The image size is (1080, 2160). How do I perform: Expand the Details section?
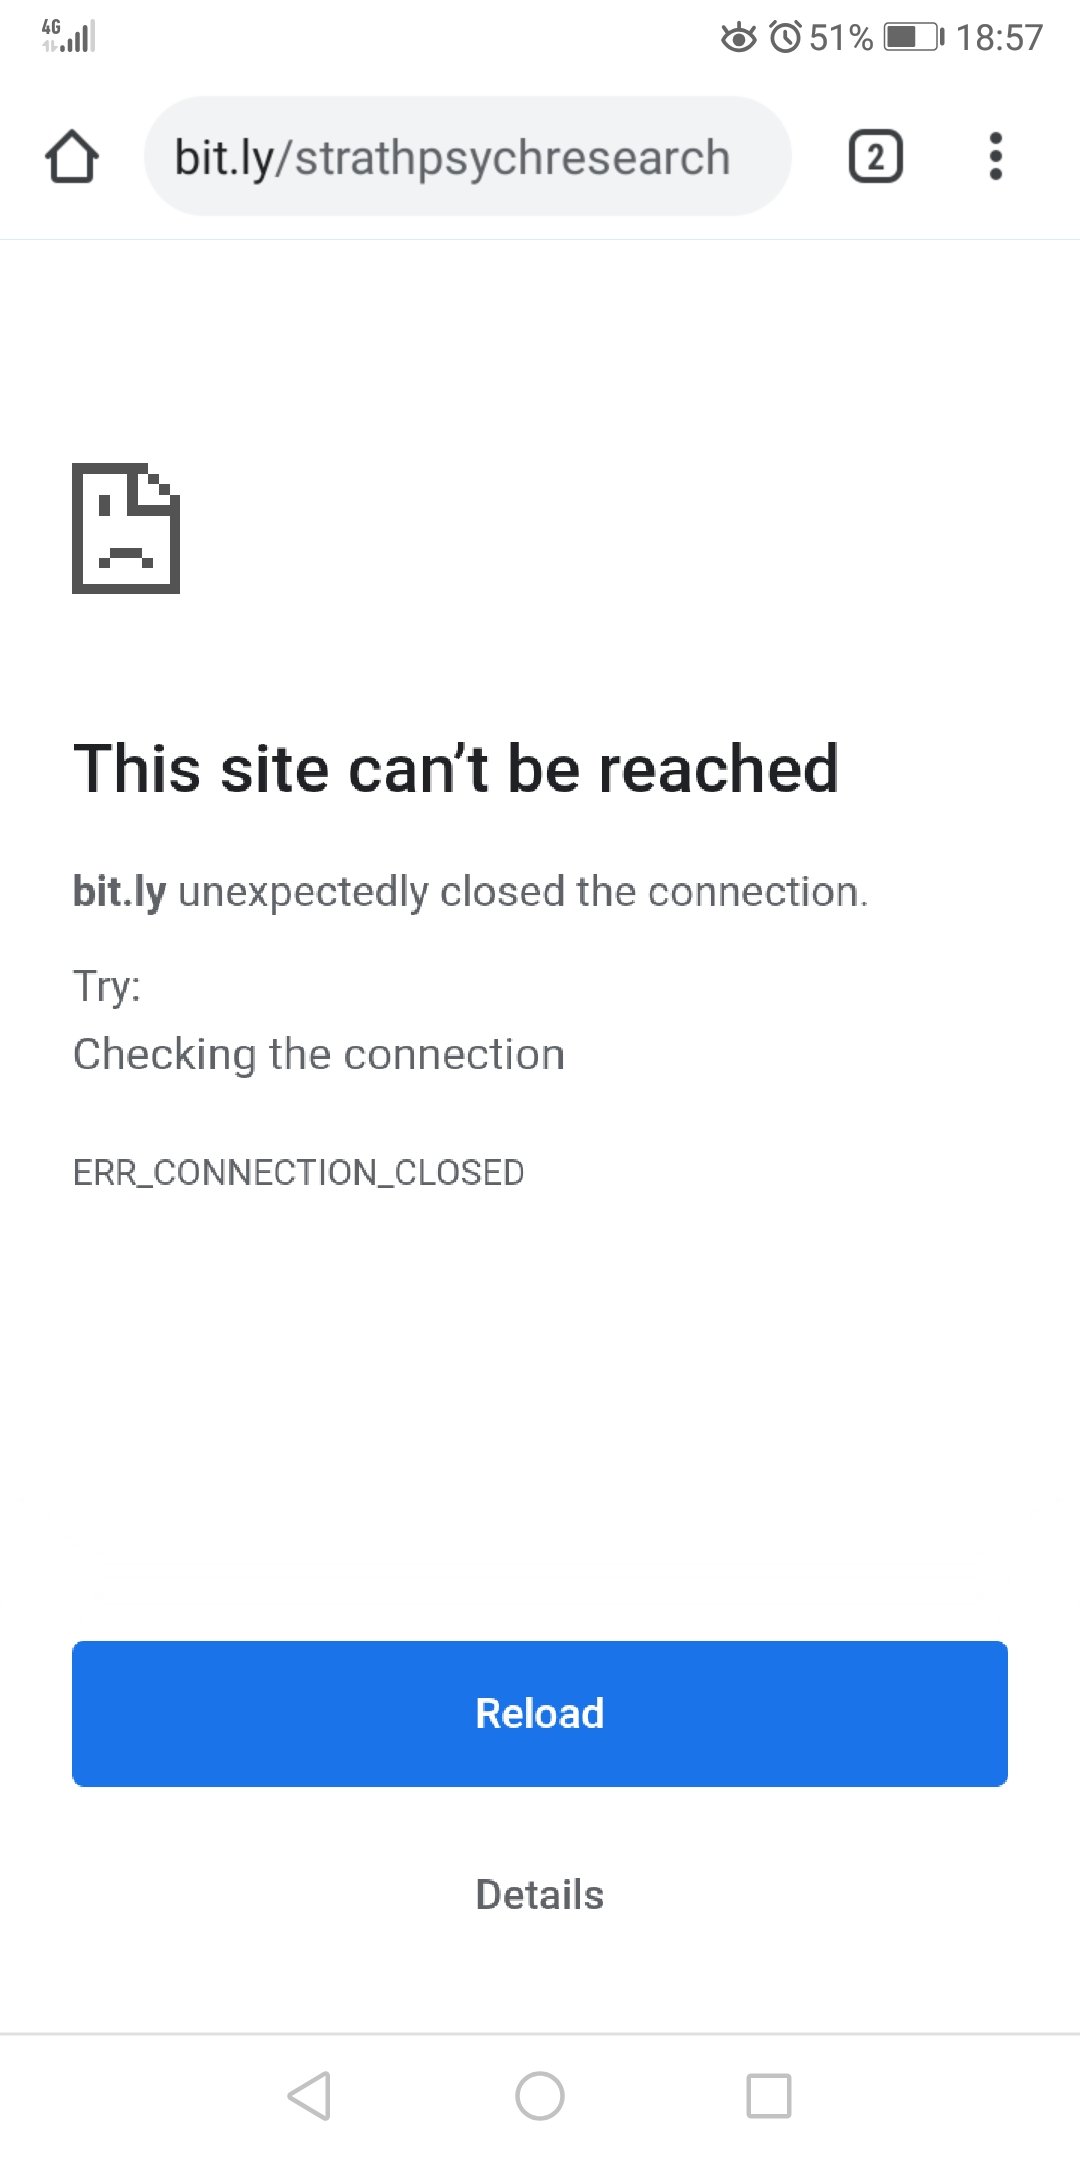point(540,1895)
